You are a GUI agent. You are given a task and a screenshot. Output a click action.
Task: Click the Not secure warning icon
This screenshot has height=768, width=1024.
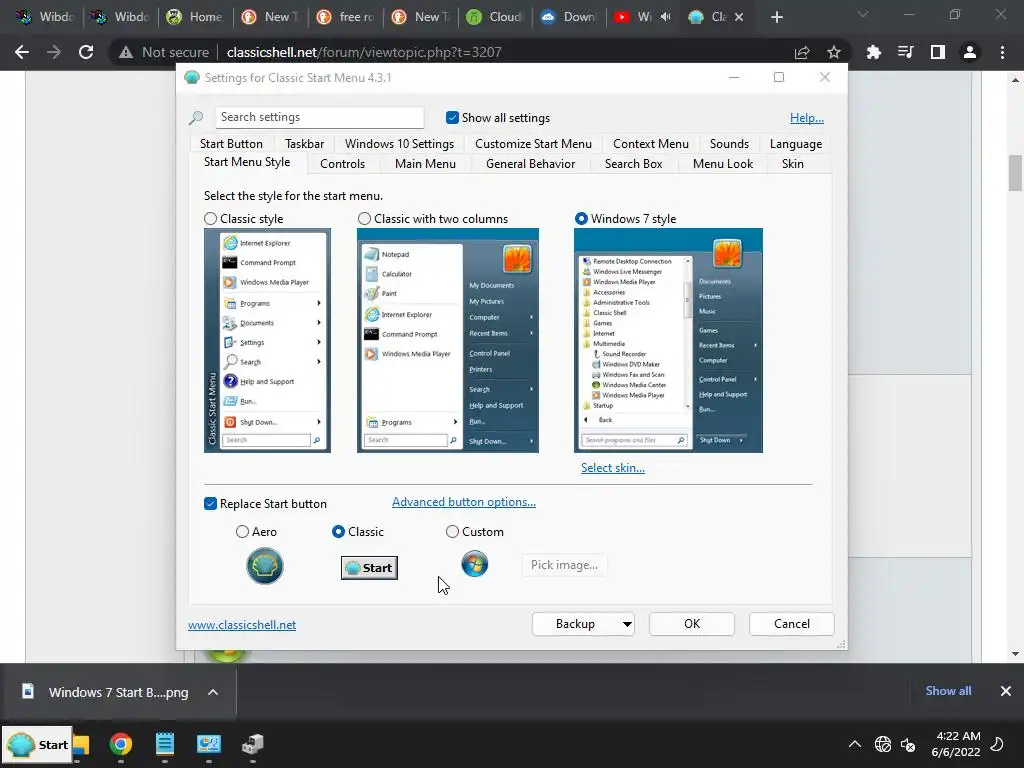click(x=126, y=52)
